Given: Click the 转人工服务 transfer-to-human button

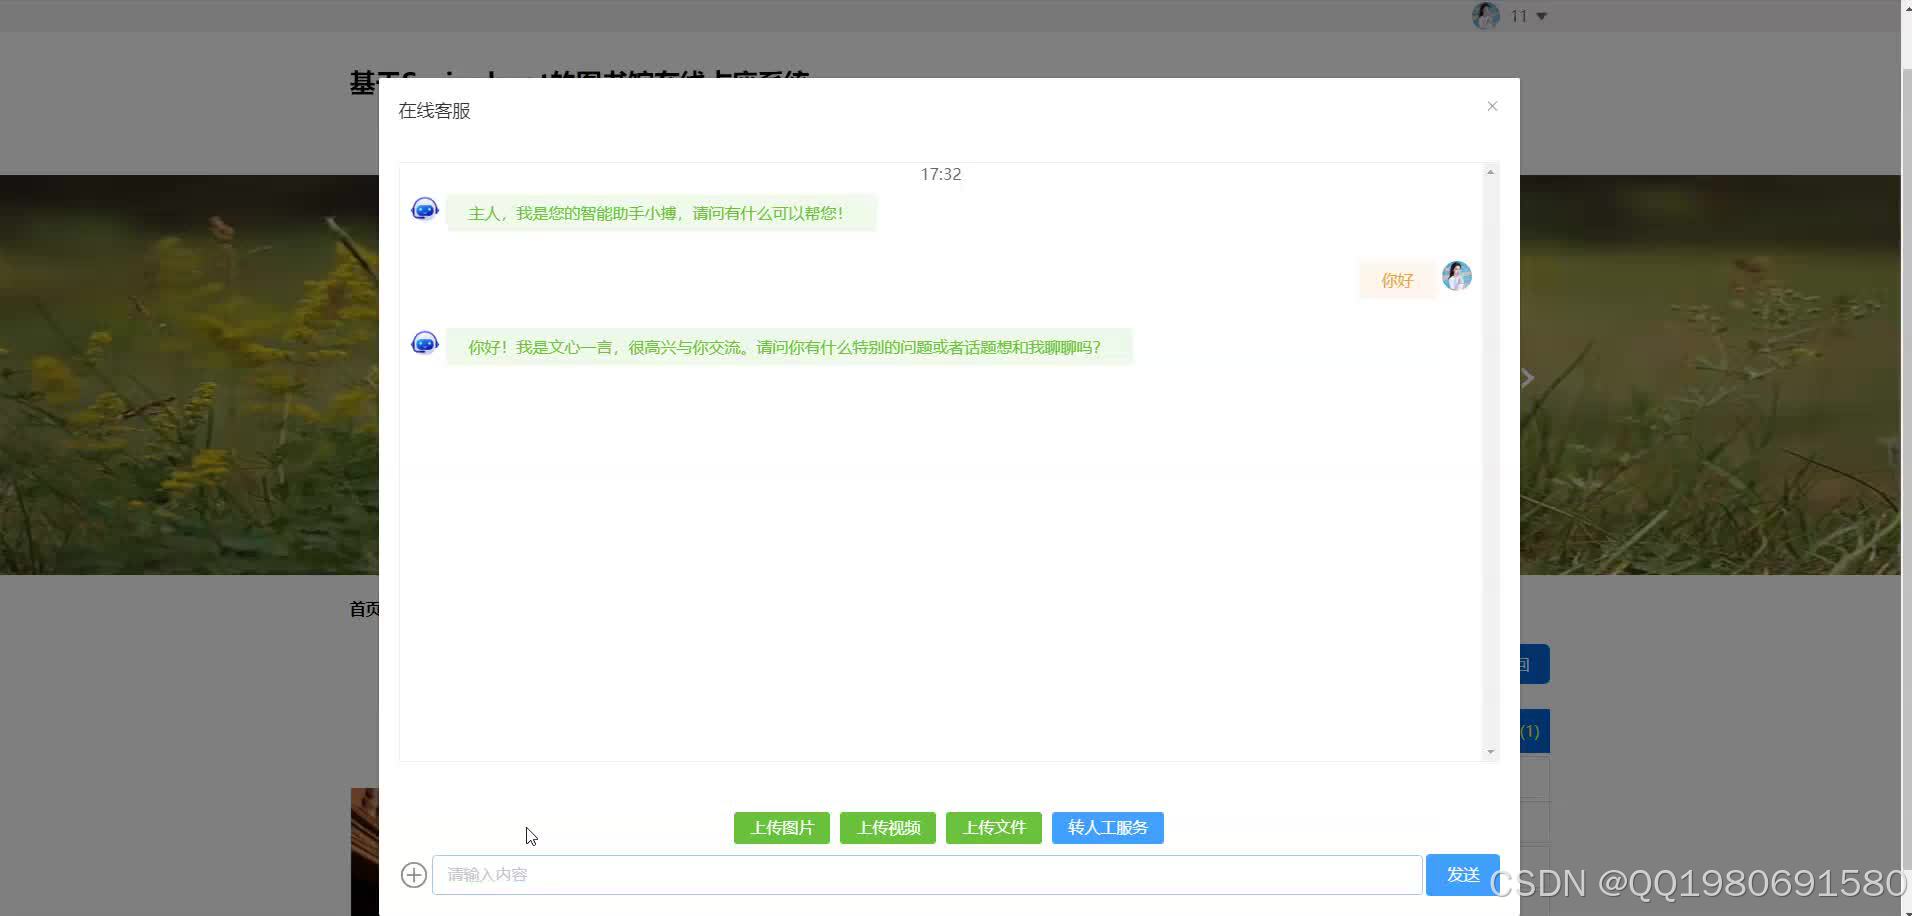Looking at the screenshot, I should (x=1108, y=827).
